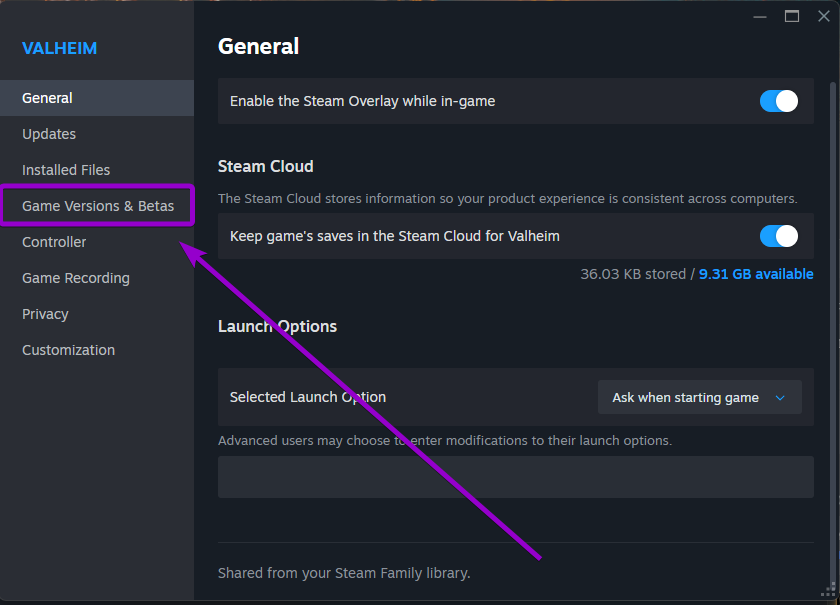The height and width of the screenshot is (605, 840).
Task: Click the VALHEIM title heading
Action: (x=59, y=48)
